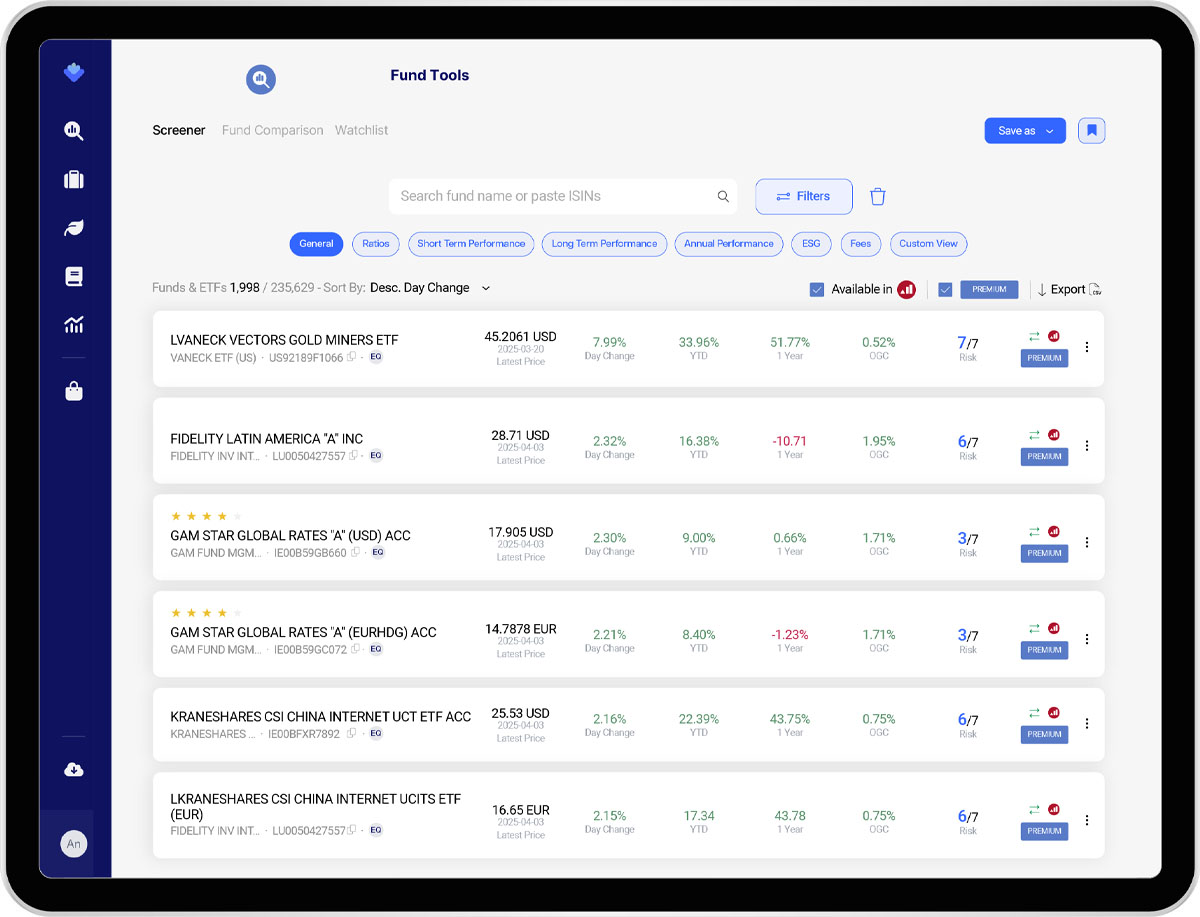Open the three-dot menu for FIDELITY LATIN AMERICA
The image size is (1200, 917).
click(x=1087, y=446)
